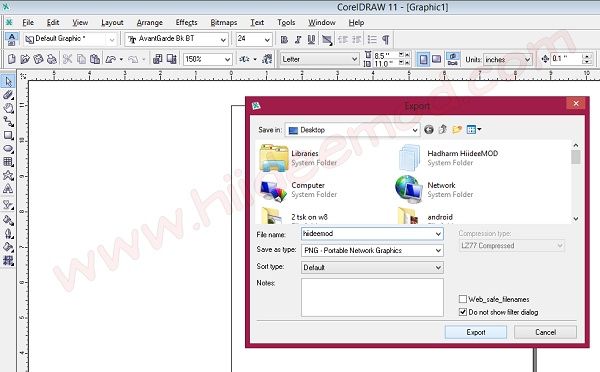Select the Text tool in toolbox
Image resolution: width=600 pixels, height=372 pixels.
tap(8, 189)
